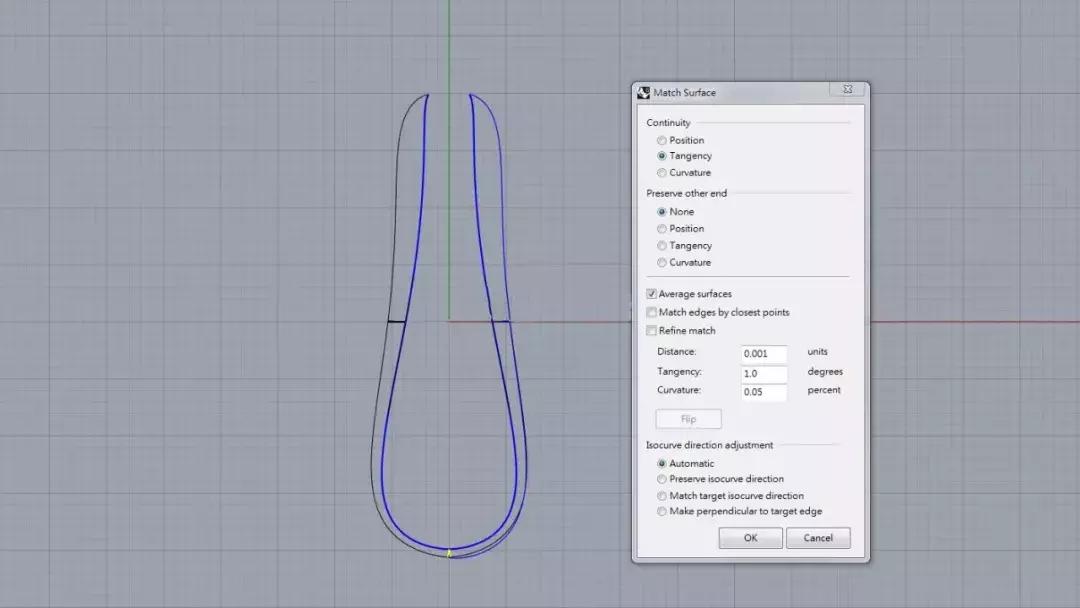
Task: Select None for Preserve other end
Action: 662,212
